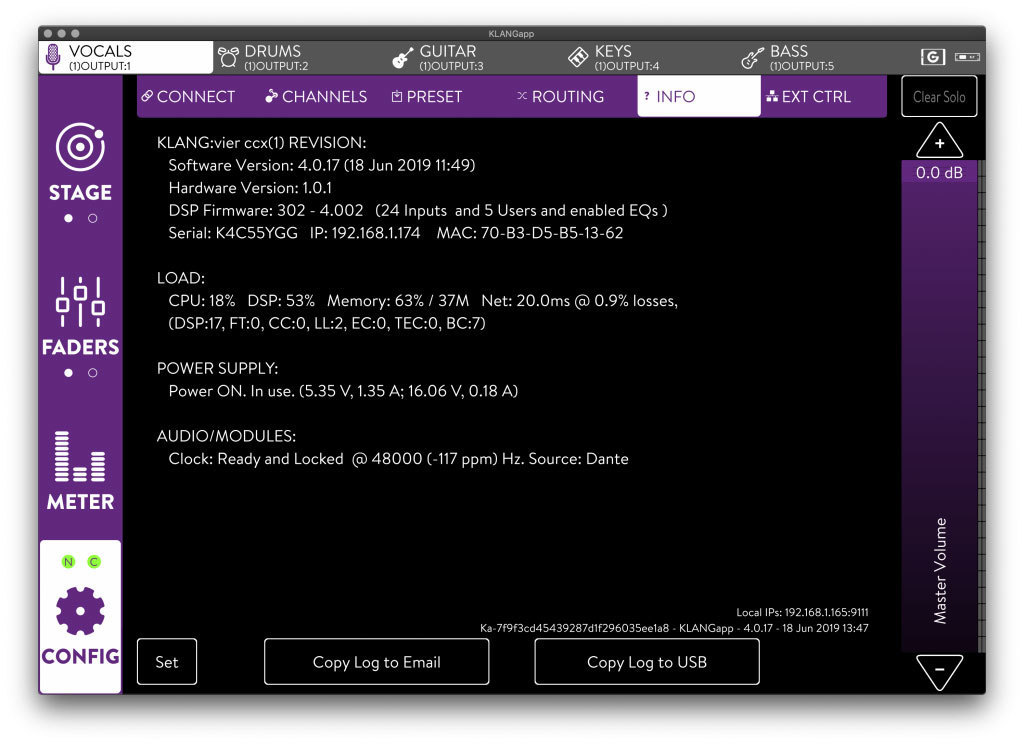1024x745 pixels.
Task: Click the Power ON. In use. line
Action: (343, 391)
